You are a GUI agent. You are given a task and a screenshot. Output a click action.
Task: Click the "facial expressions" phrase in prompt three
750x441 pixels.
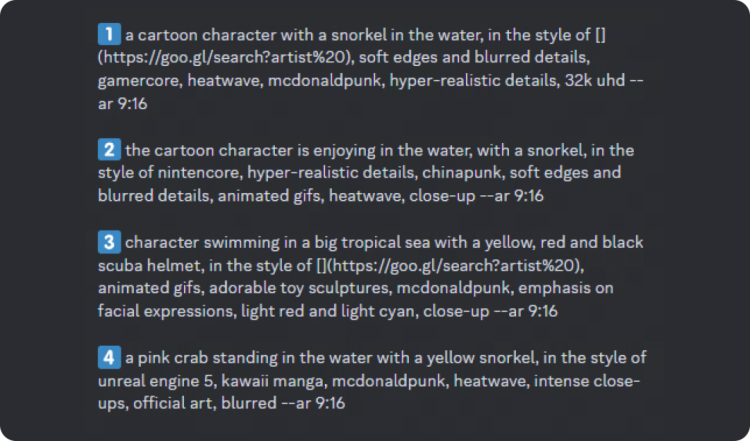(166, 311)
